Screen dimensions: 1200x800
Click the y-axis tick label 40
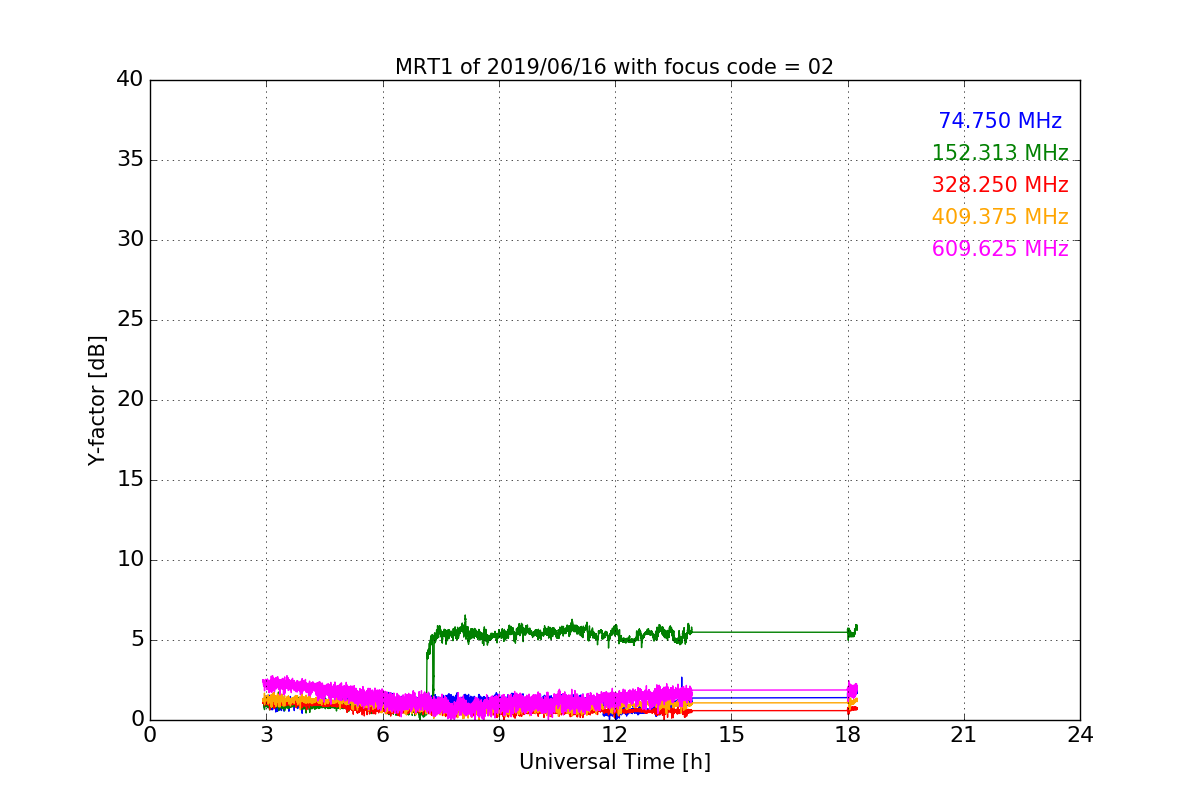(x=130, y=80)
